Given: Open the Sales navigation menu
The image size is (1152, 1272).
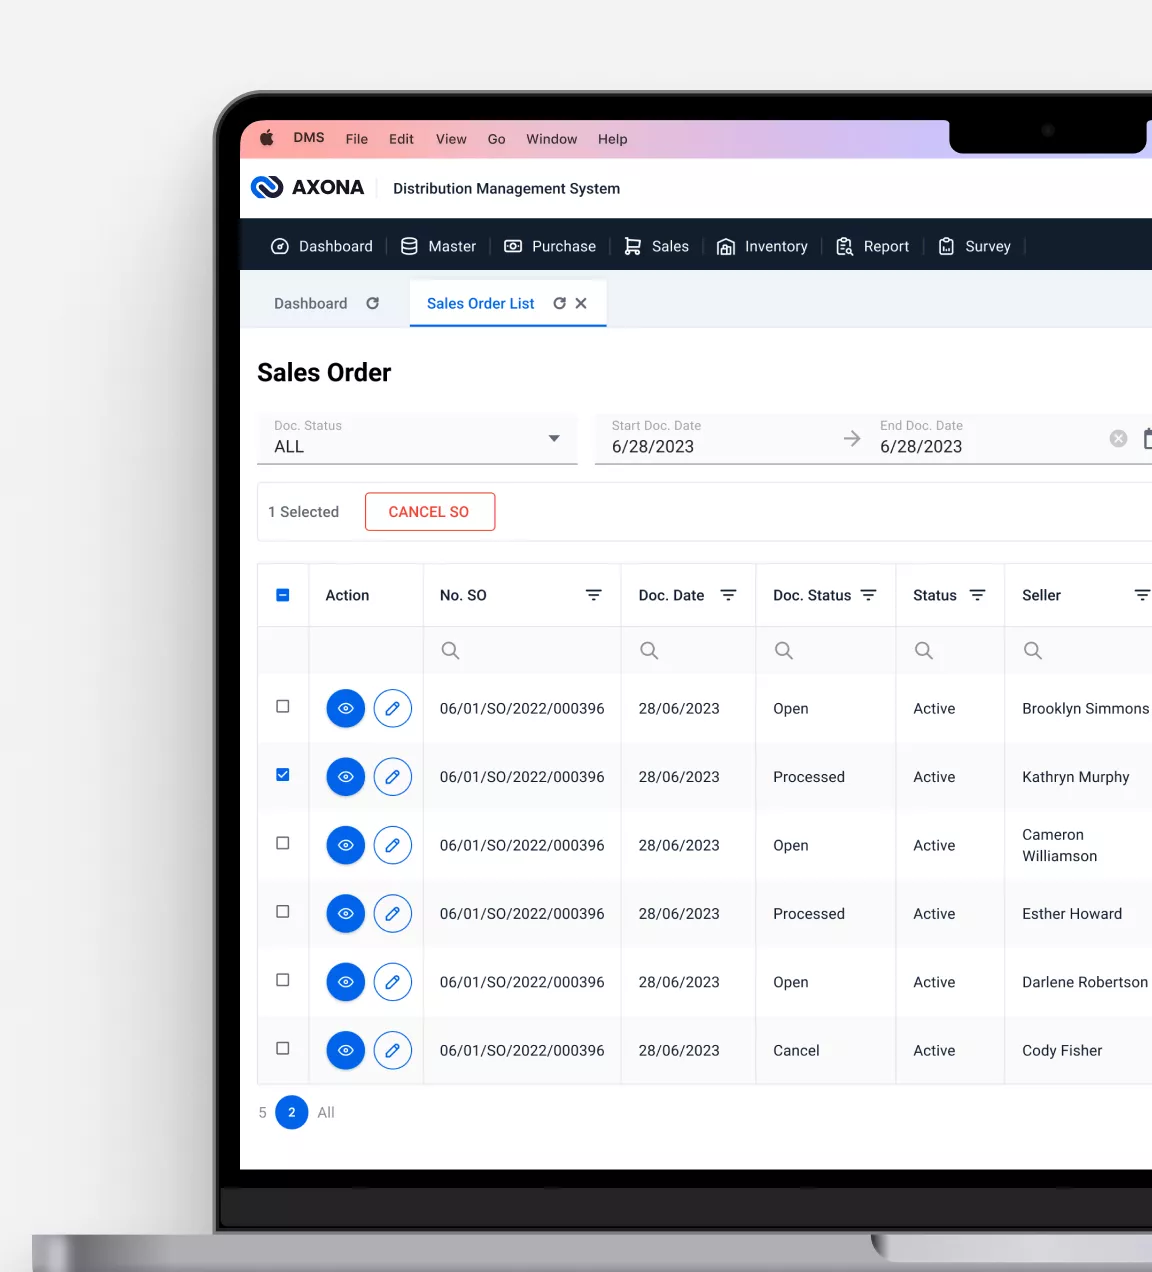Looking at the screenshot, I should pos(656,246).
